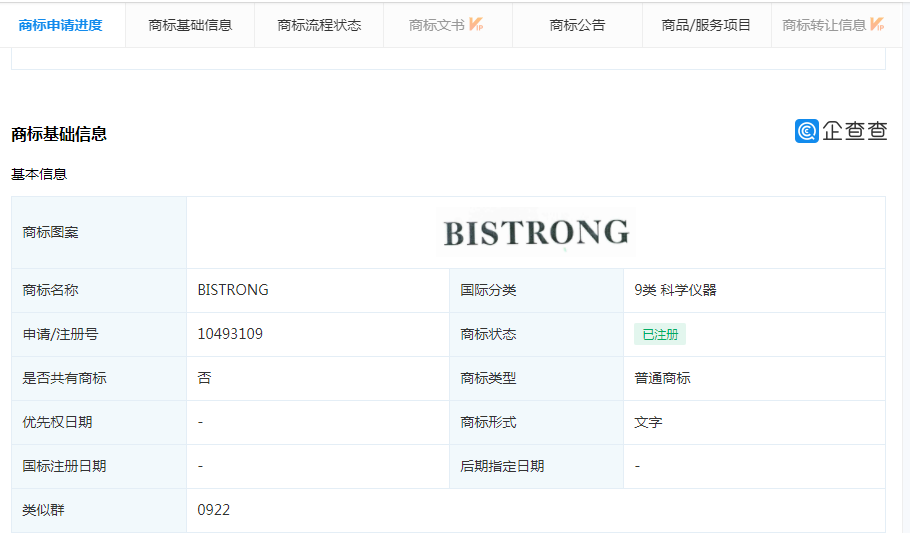Click the 申请/注册号 label

point(60,334)
